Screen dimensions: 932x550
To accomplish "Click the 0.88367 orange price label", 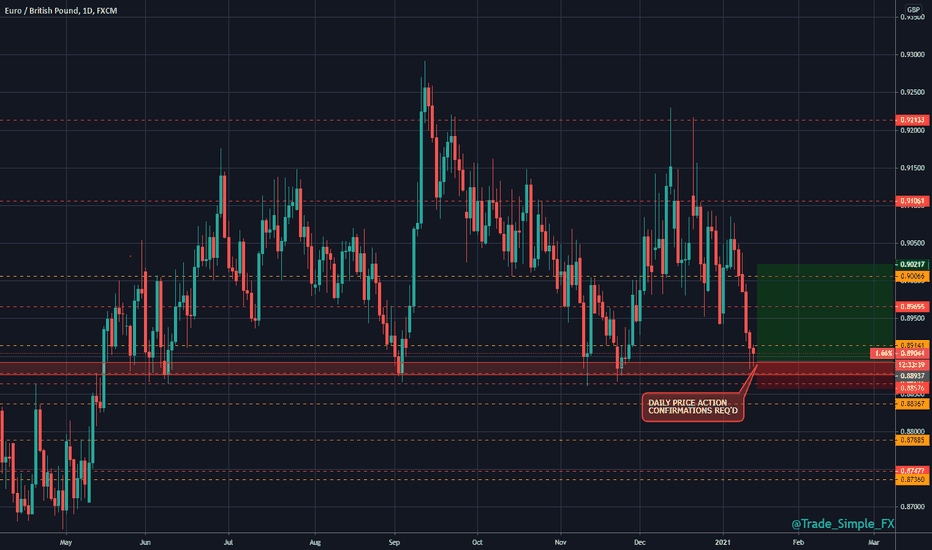I will coord(912,404).
